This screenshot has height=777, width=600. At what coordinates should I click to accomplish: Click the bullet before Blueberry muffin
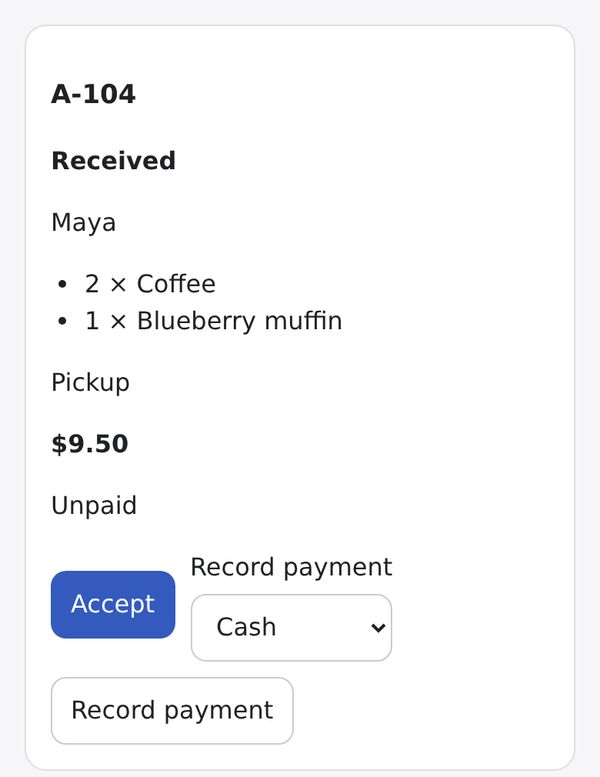pyautogui.click(x=62, y=321)
